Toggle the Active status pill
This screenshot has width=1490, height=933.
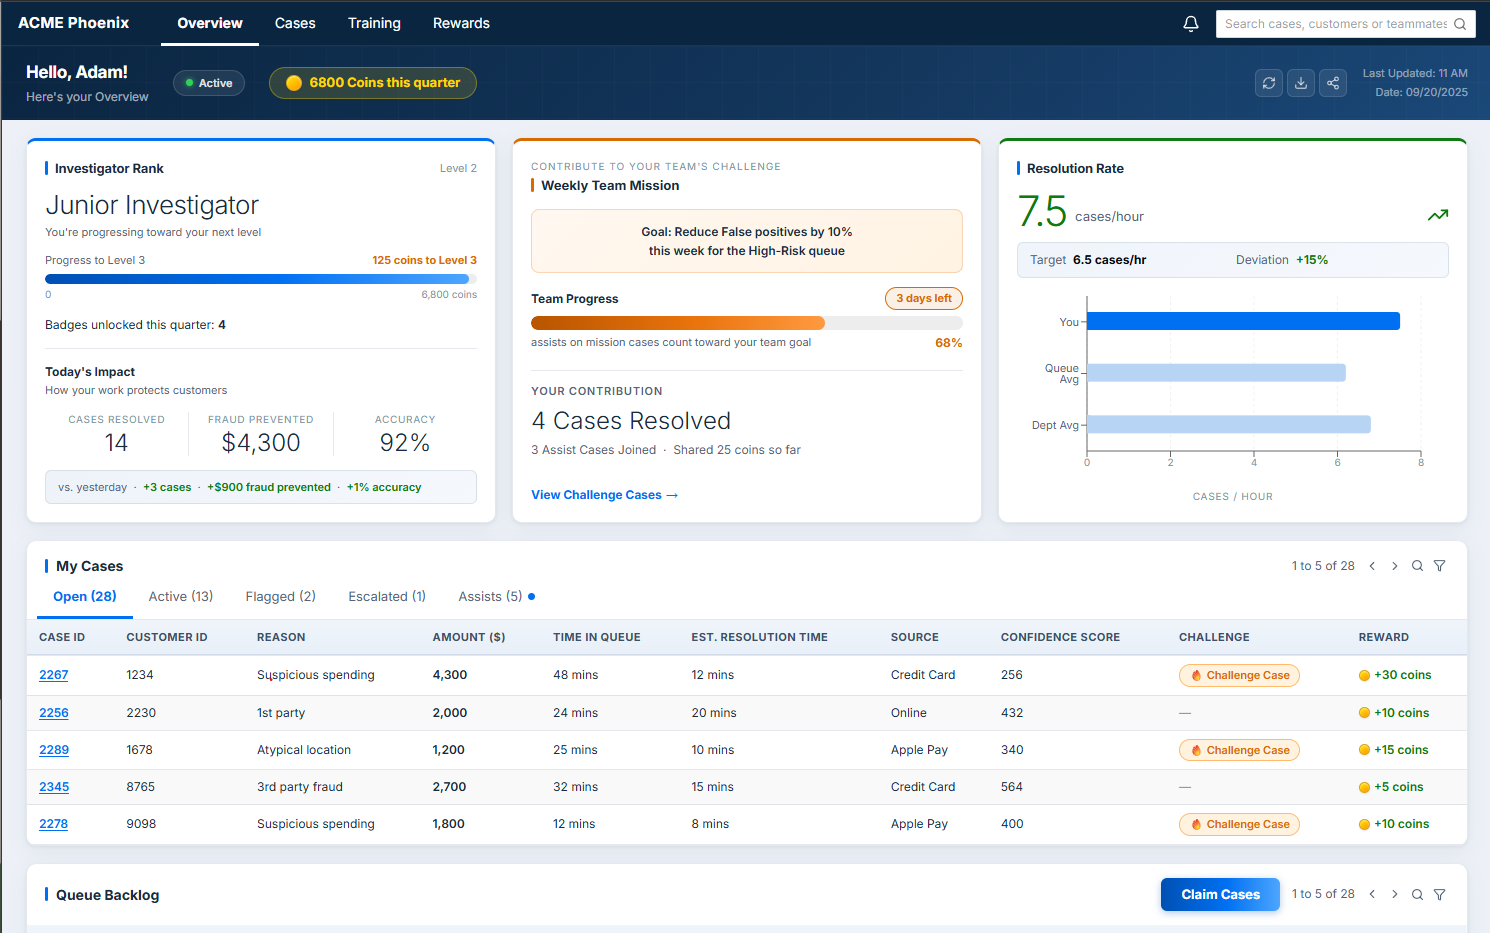tap(209, 83)
